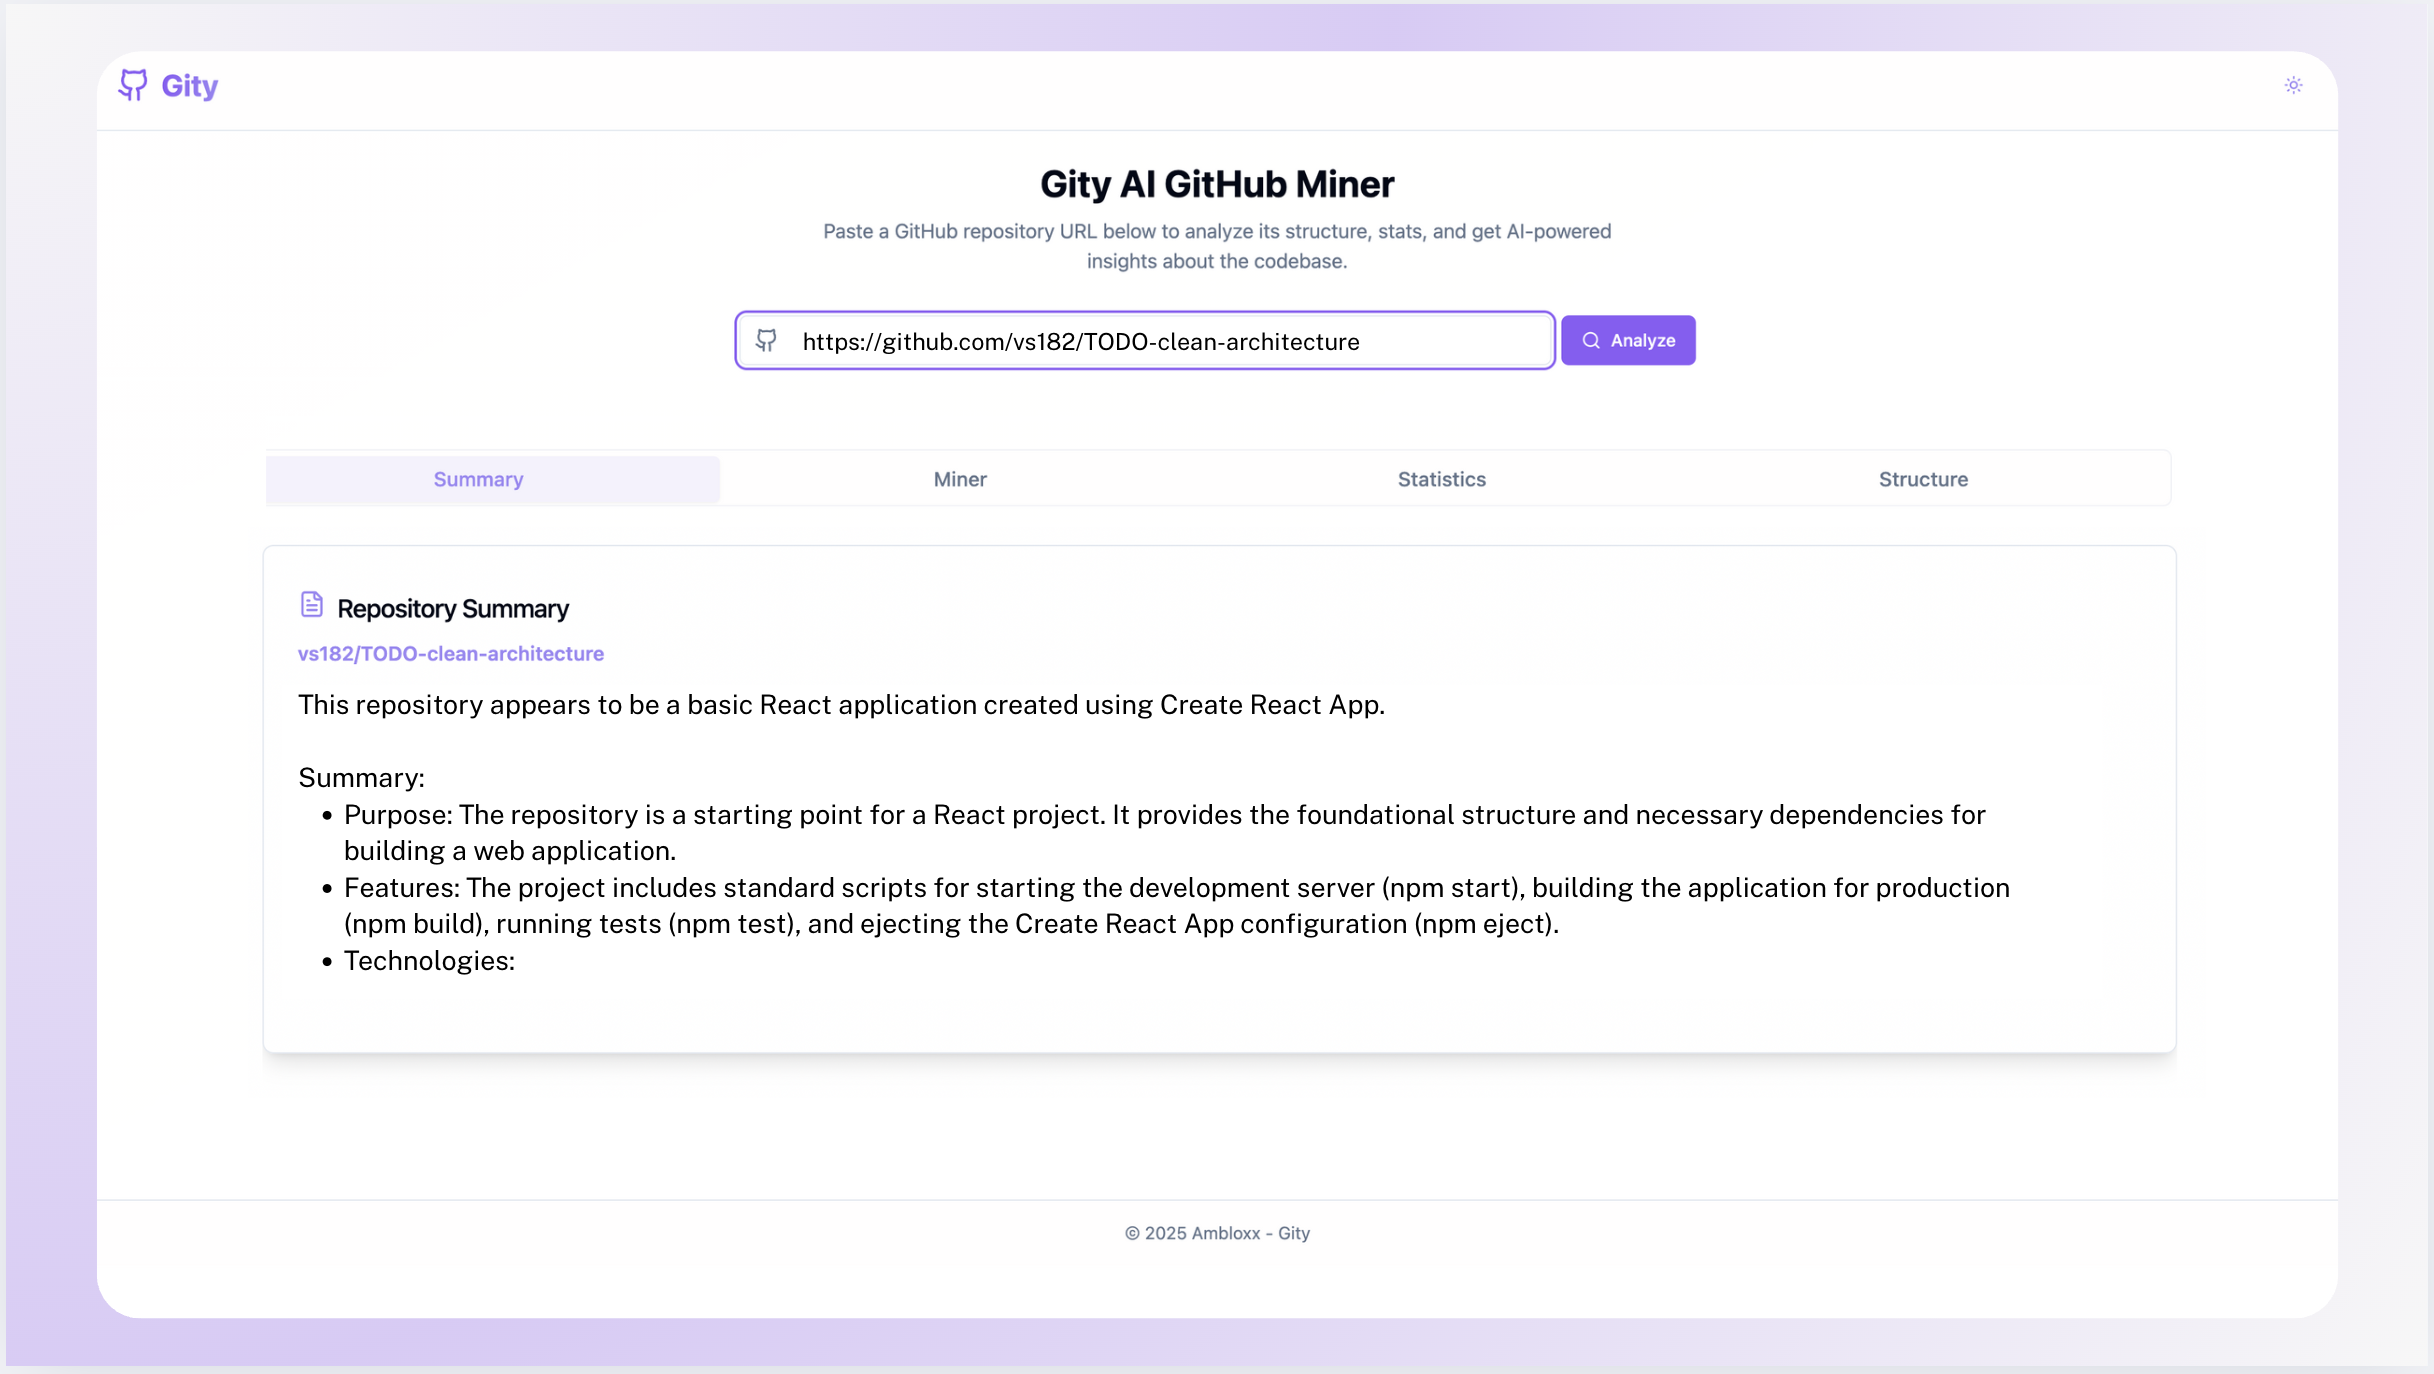Viewport: 2434px width, 1374px height.
Task: Toggle the sun light/dark theme switch
Action: click(2293, 85)
